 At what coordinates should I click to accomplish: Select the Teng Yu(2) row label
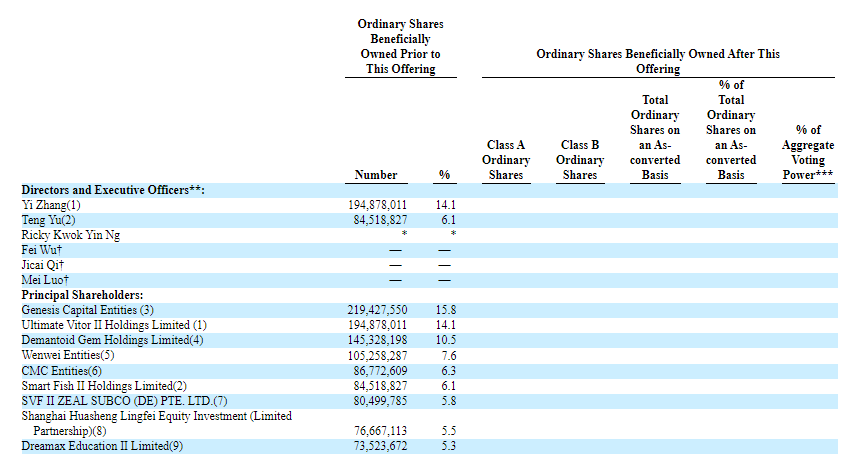[x=48, y=220]
